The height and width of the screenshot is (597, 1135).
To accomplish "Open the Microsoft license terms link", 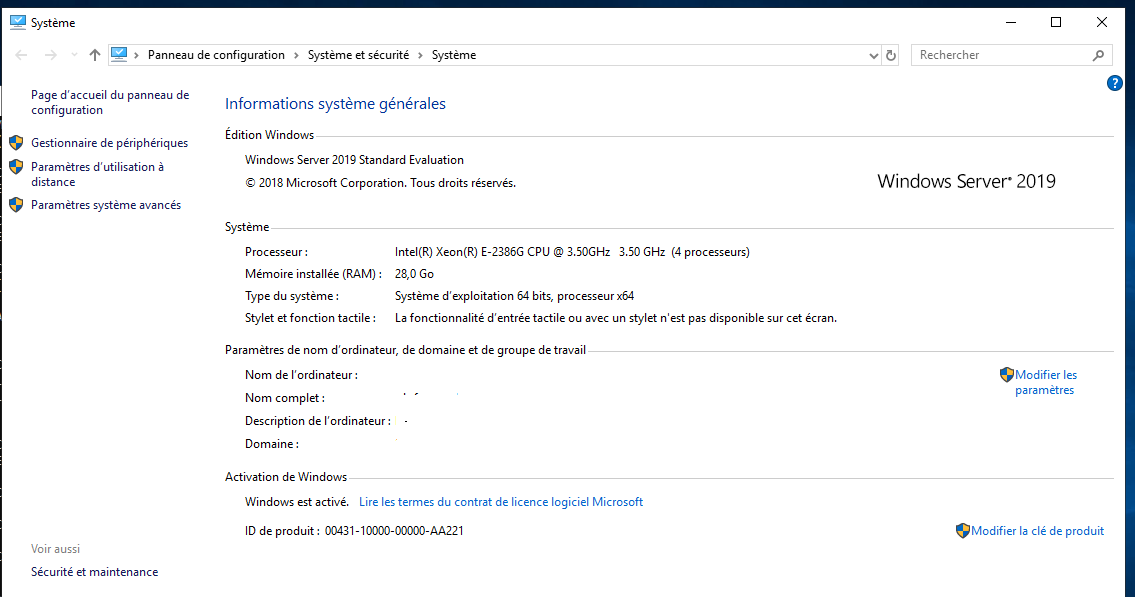I will [x=501, y=501].
